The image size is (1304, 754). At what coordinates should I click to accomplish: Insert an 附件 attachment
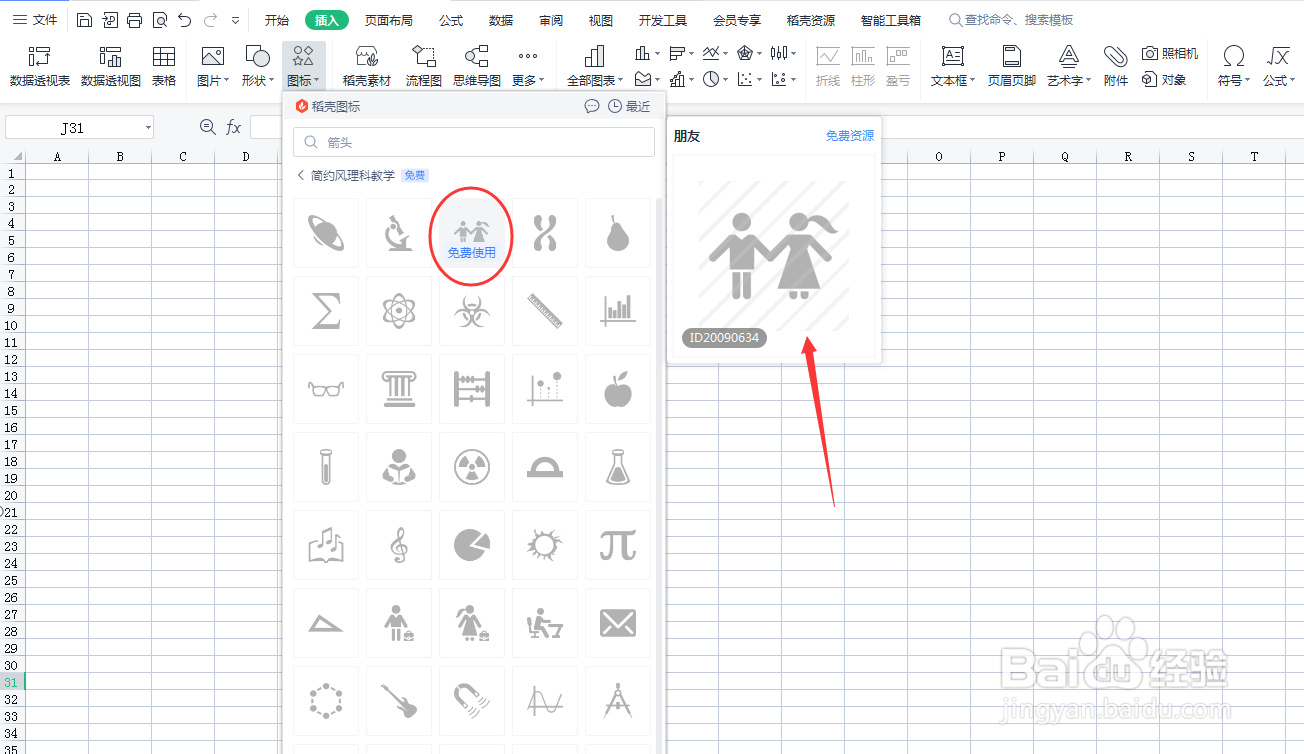(x=1116, y=66)
